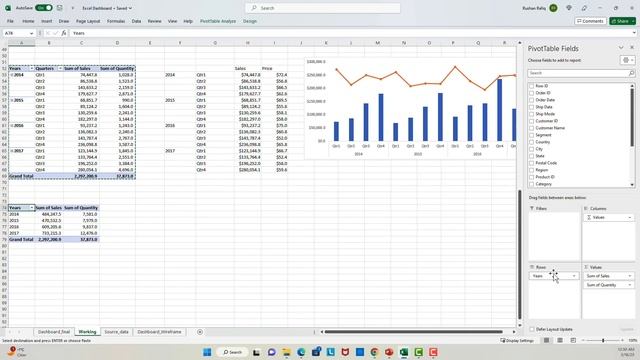Open the Customize Quick Access Toolbar arrow
The image size is (640, 360).
(x=73, y=8)
